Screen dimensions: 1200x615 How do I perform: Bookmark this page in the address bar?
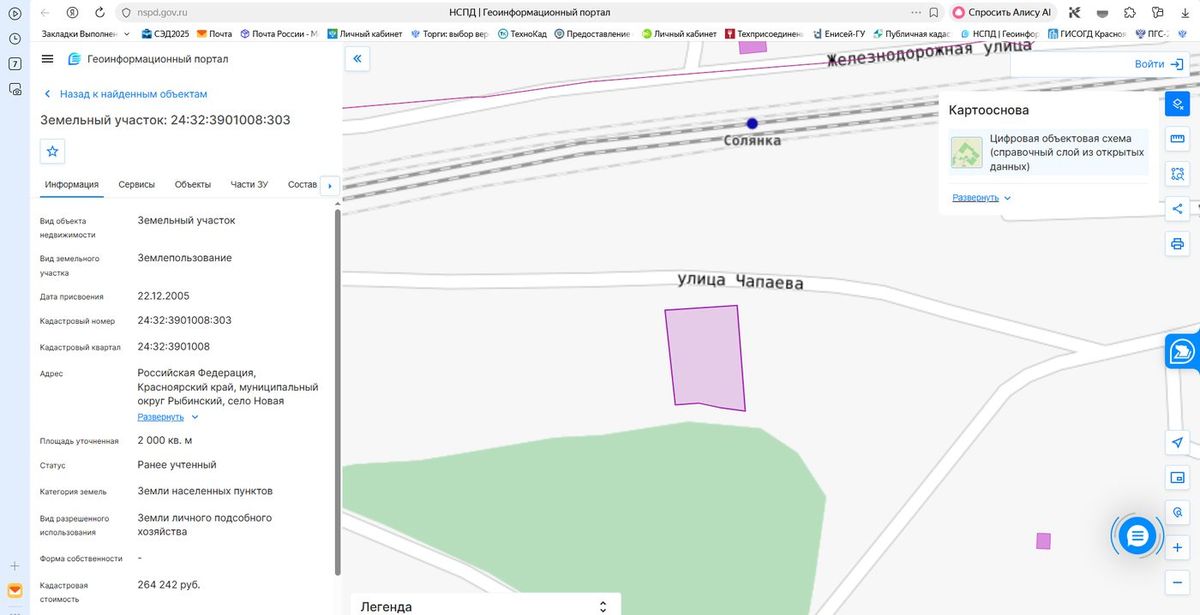click(932, 13)
